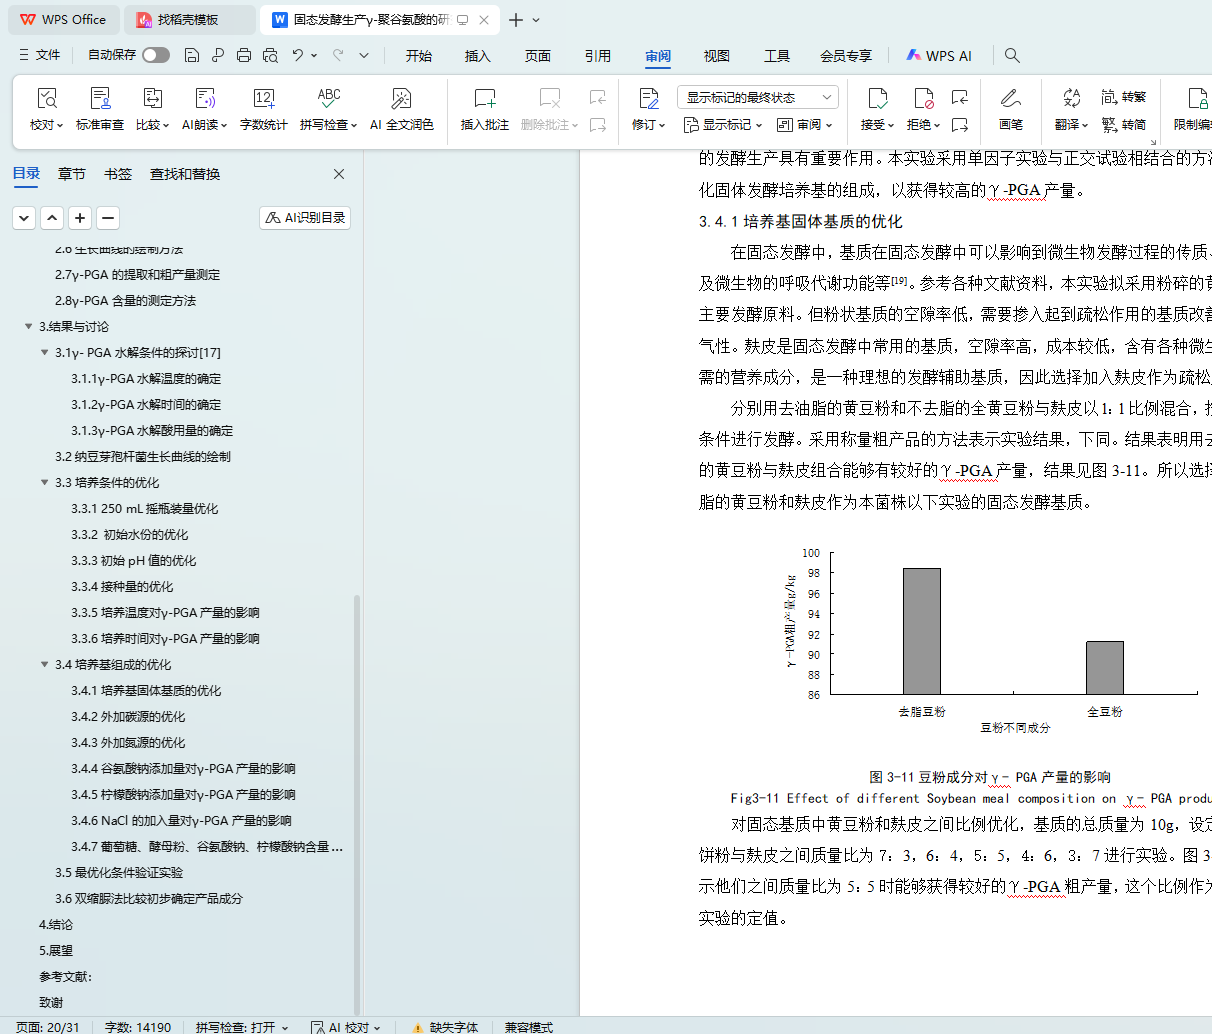Collapse the 3.3 培养条件的优化 section
This screenshot has width=1212, height=1034.
click(44, 482)
